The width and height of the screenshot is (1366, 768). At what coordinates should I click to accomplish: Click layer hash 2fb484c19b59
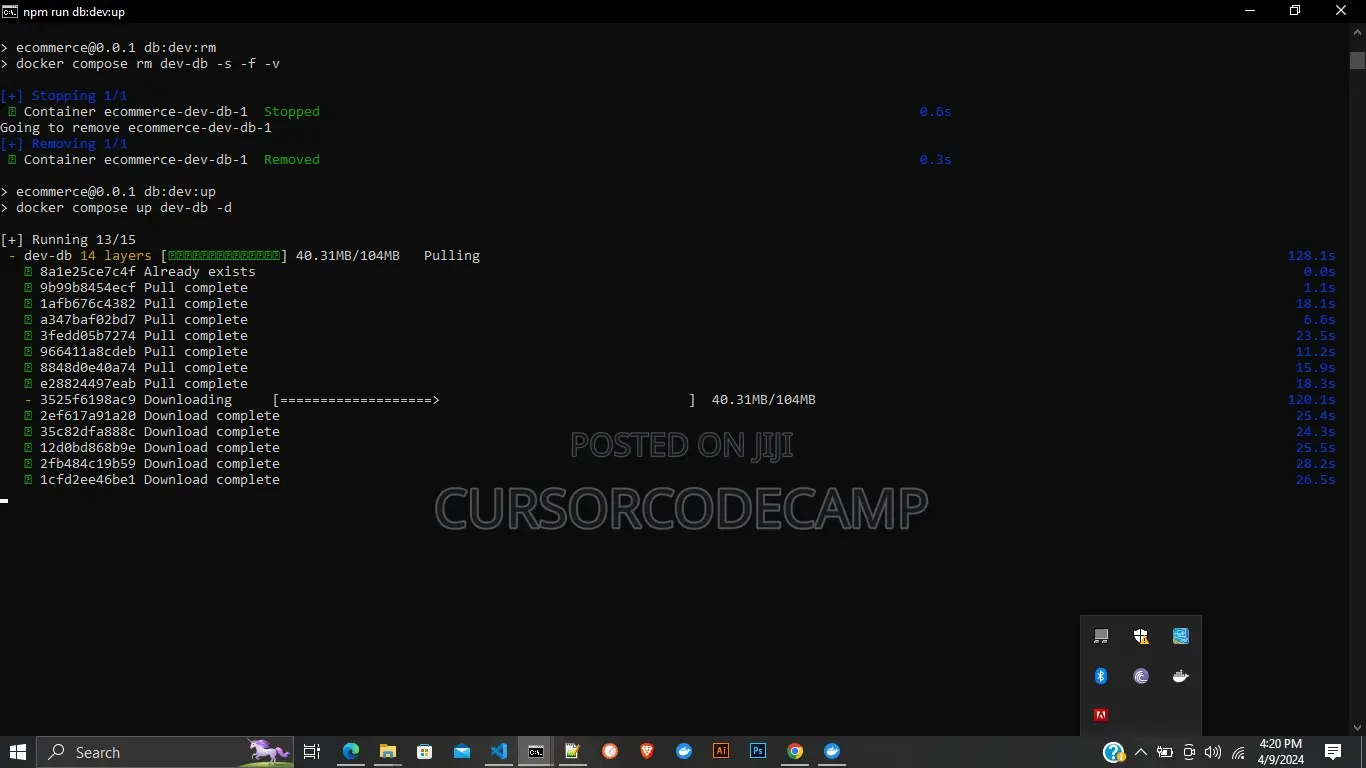[x=88, y=464]
